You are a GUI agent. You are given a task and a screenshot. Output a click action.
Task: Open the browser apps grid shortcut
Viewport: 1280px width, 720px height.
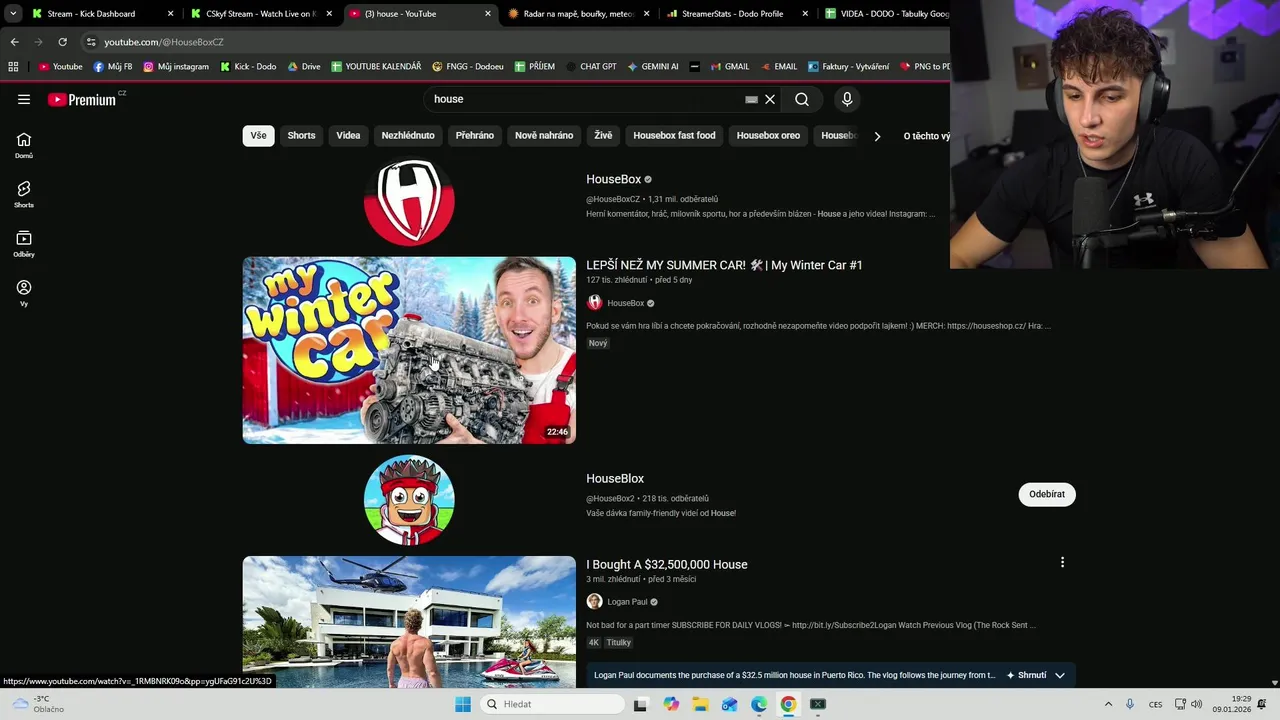(x=13, y=66)
